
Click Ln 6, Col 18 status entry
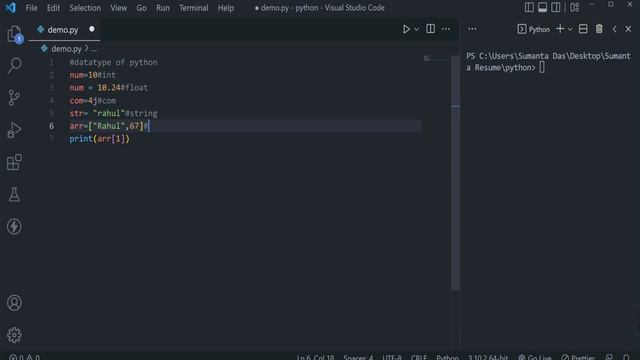(315, 357)
